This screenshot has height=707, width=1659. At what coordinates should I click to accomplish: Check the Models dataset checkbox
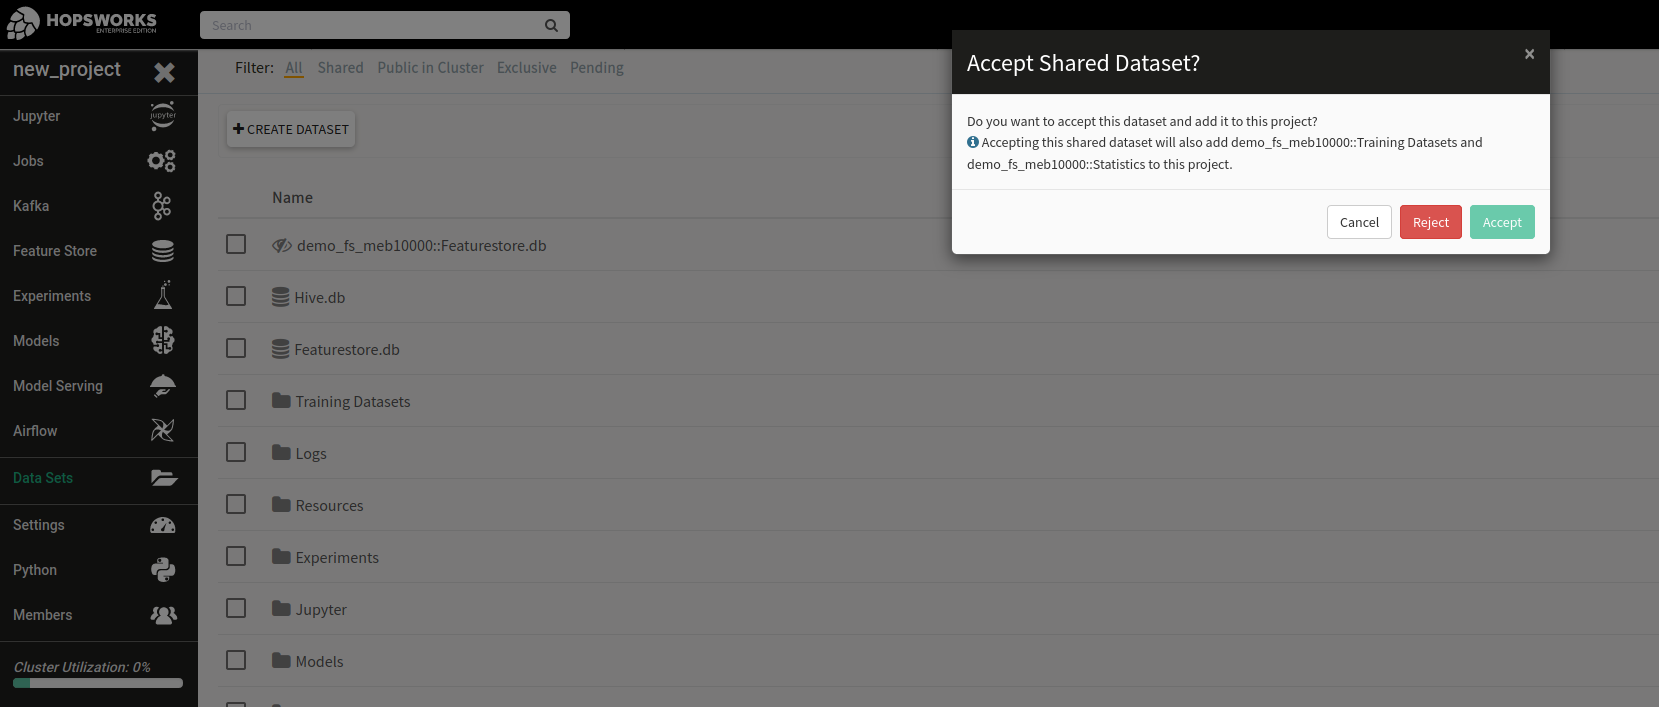point(236,660)
